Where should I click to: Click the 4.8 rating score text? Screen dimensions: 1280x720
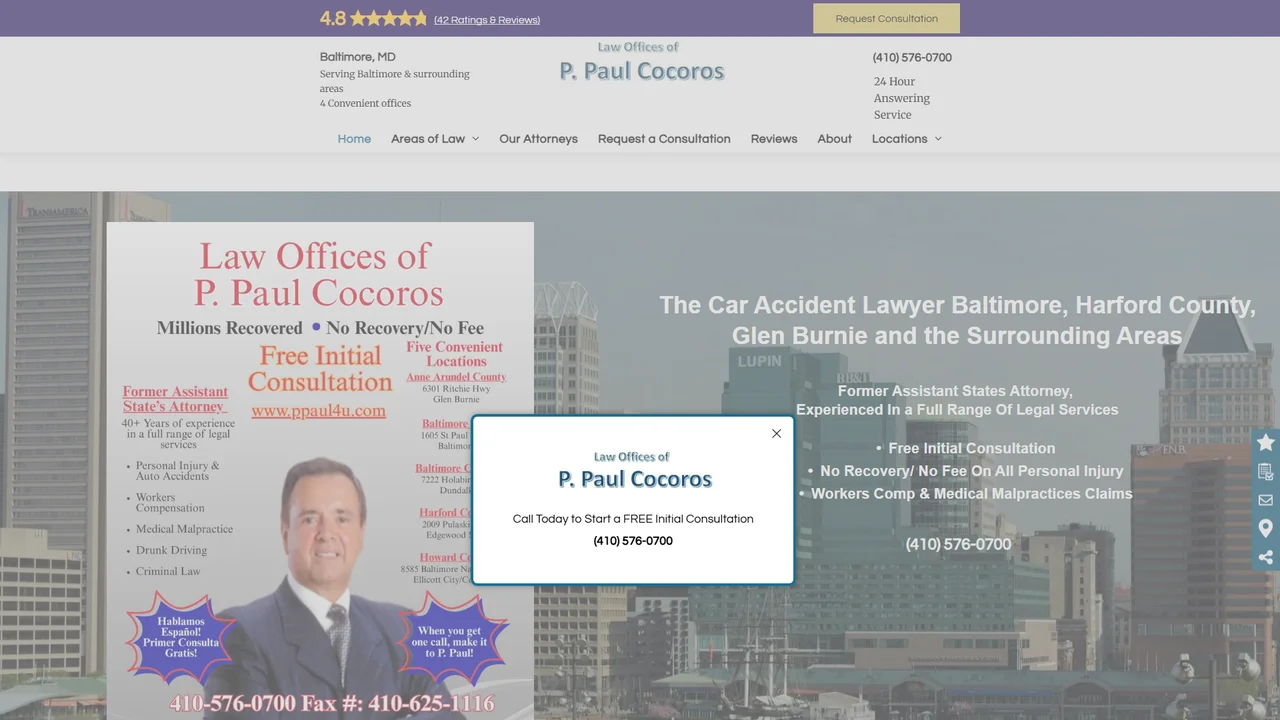pyautogui.click(x=333, y=18)
